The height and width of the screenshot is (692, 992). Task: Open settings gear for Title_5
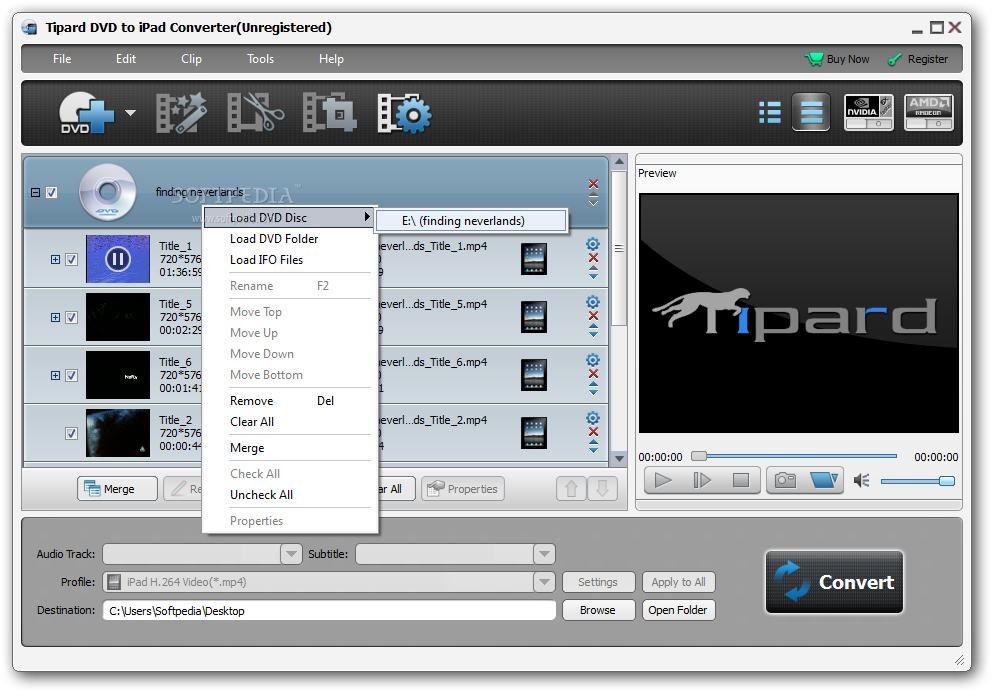click(593, 302)
